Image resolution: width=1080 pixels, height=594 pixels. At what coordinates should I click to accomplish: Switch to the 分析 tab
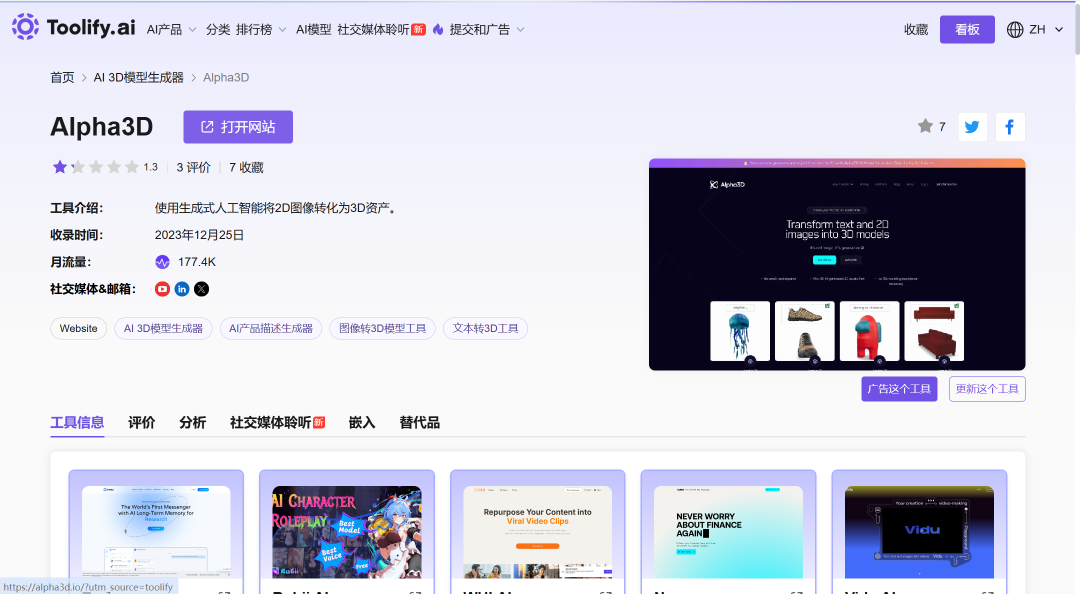pos(193,422)
